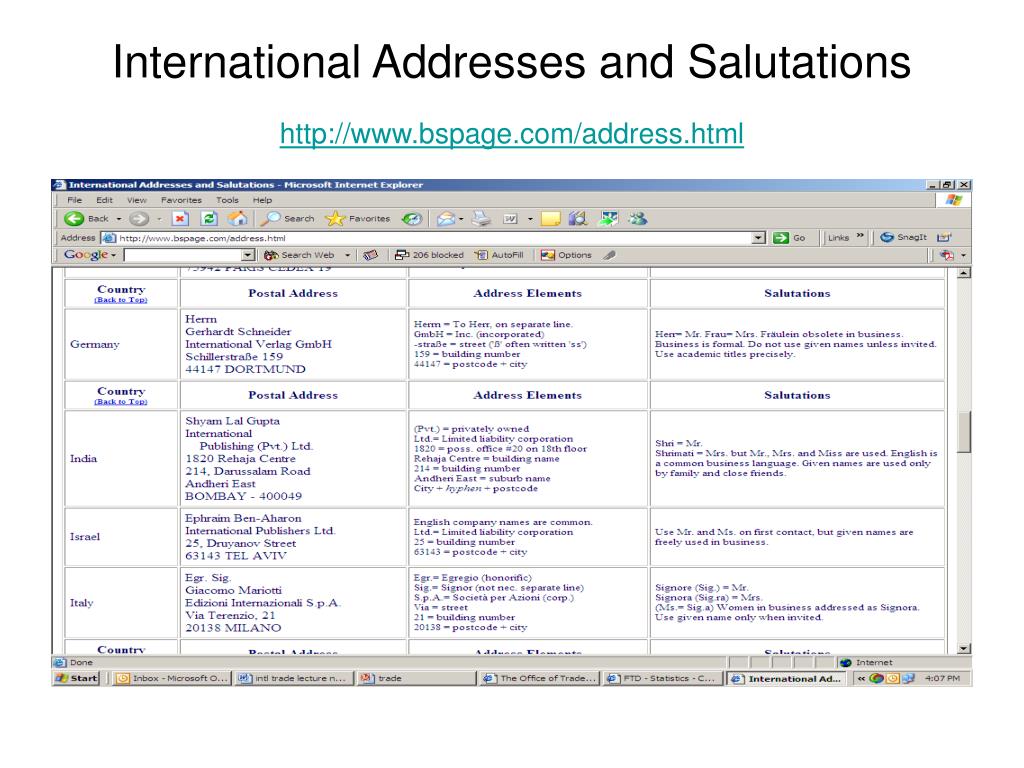Open the Research books icon
This screenshot has width=1024, height=768.
coord(578,219)
